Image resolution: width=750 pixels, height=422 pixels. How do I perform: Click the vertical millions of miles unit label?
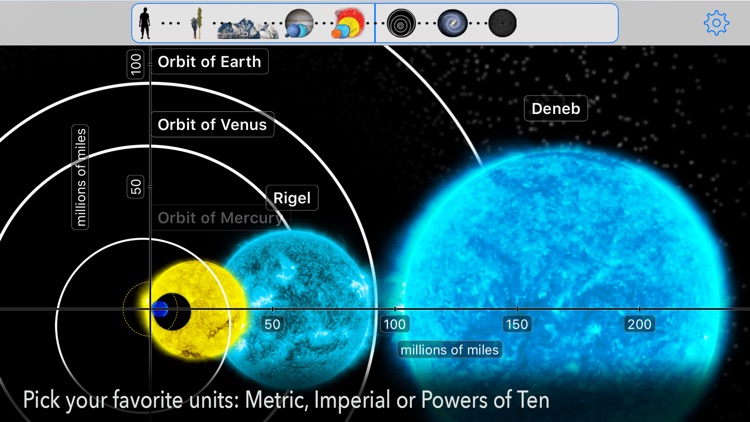pos(80,177)
